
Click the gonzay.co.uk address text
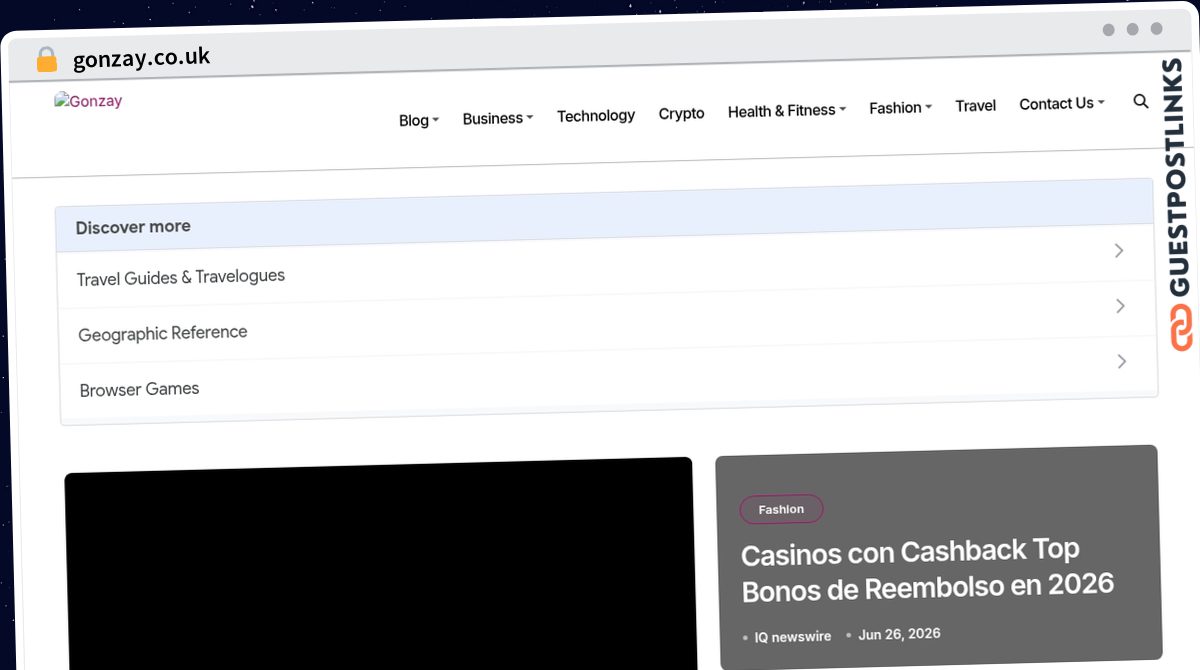142,58
